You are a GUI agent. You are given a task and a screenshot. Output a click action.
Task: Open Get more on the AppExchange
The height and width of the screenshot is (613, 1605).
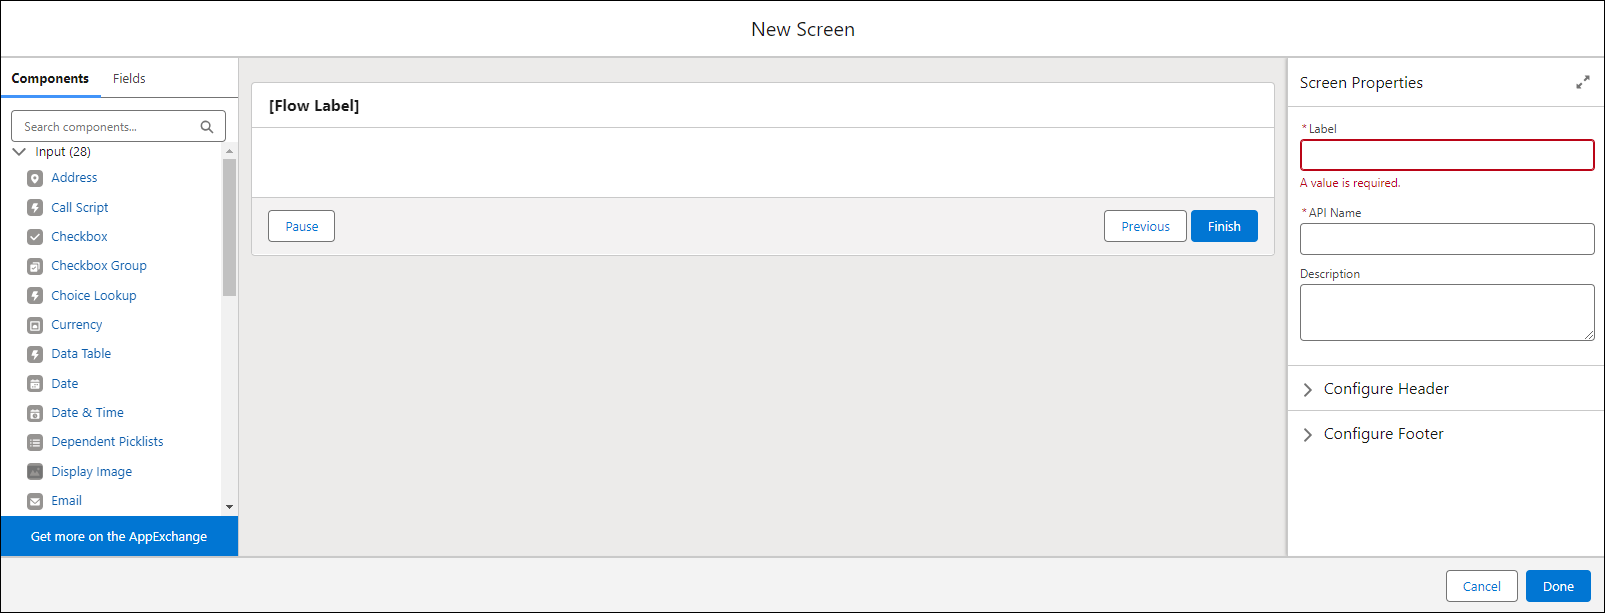pos(119,536)
